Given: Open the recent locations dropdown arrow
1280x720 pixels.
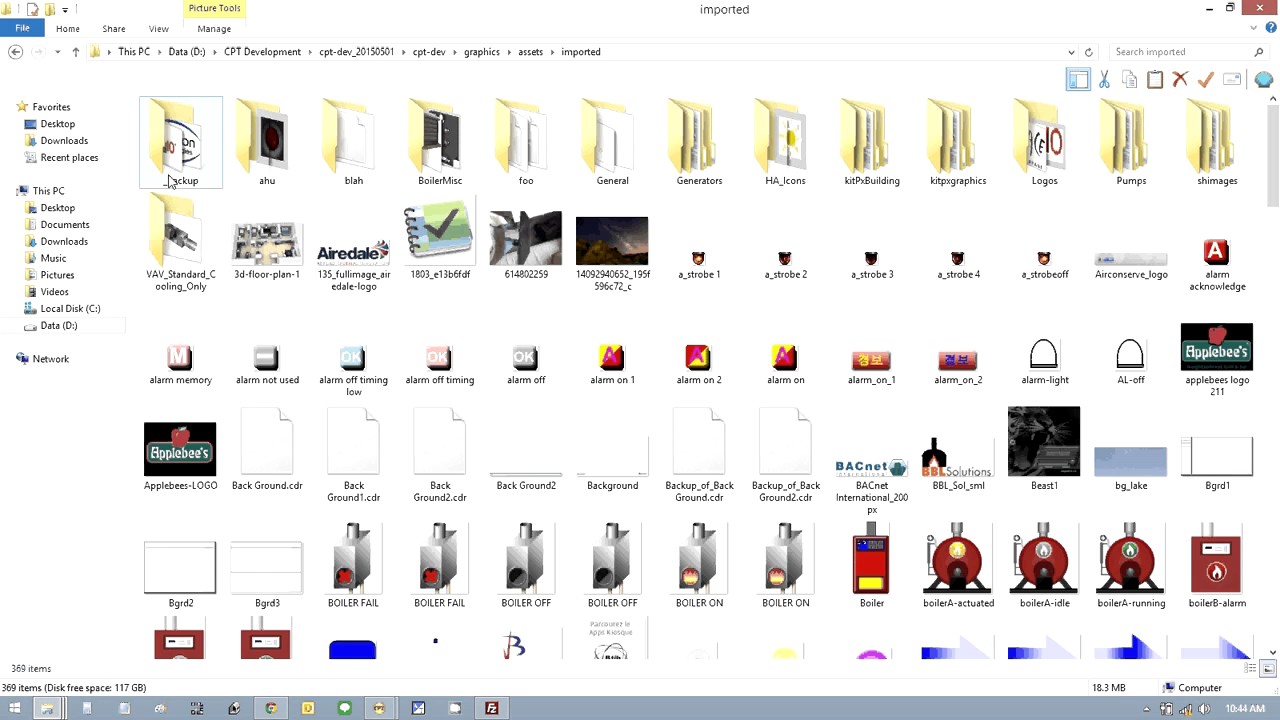Looking at the screenshot, I should point(57,52).
